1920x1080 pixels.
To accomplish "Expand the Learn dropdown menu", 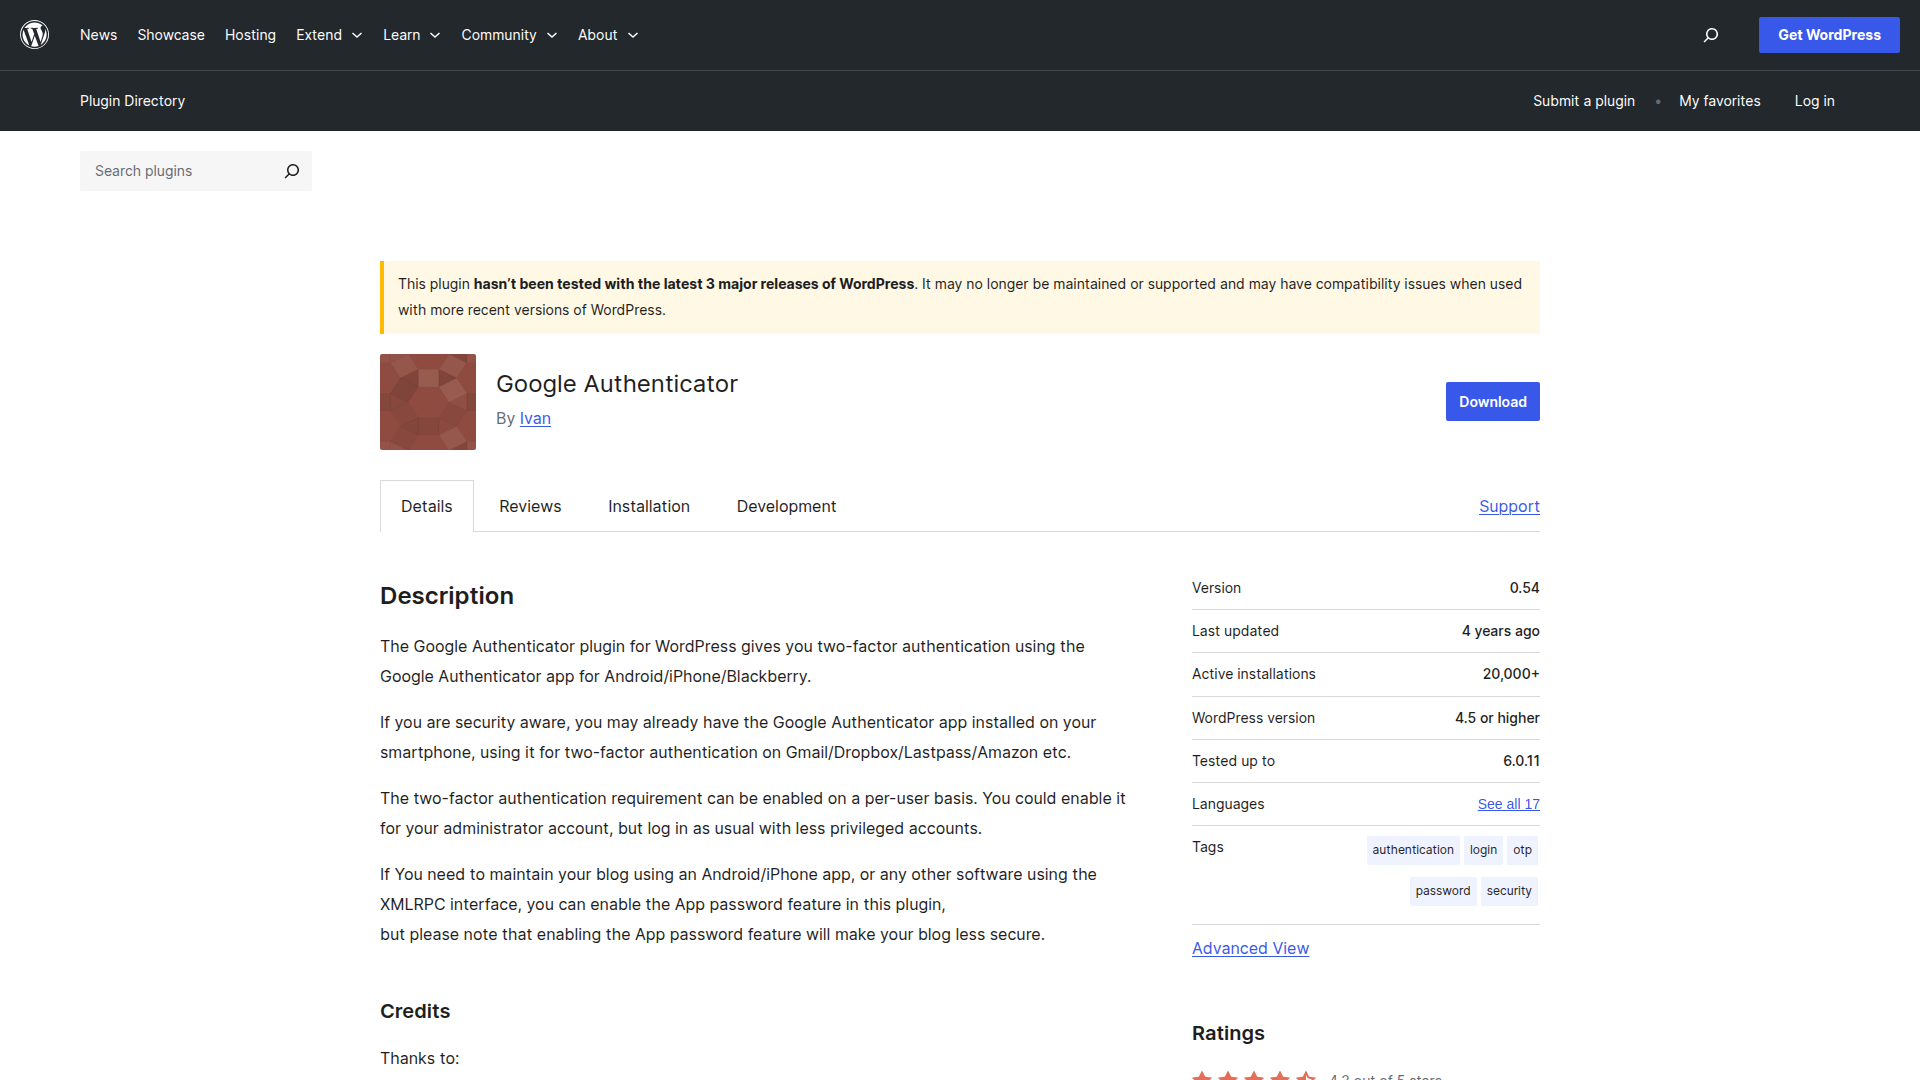I will (x=412, y=35).
